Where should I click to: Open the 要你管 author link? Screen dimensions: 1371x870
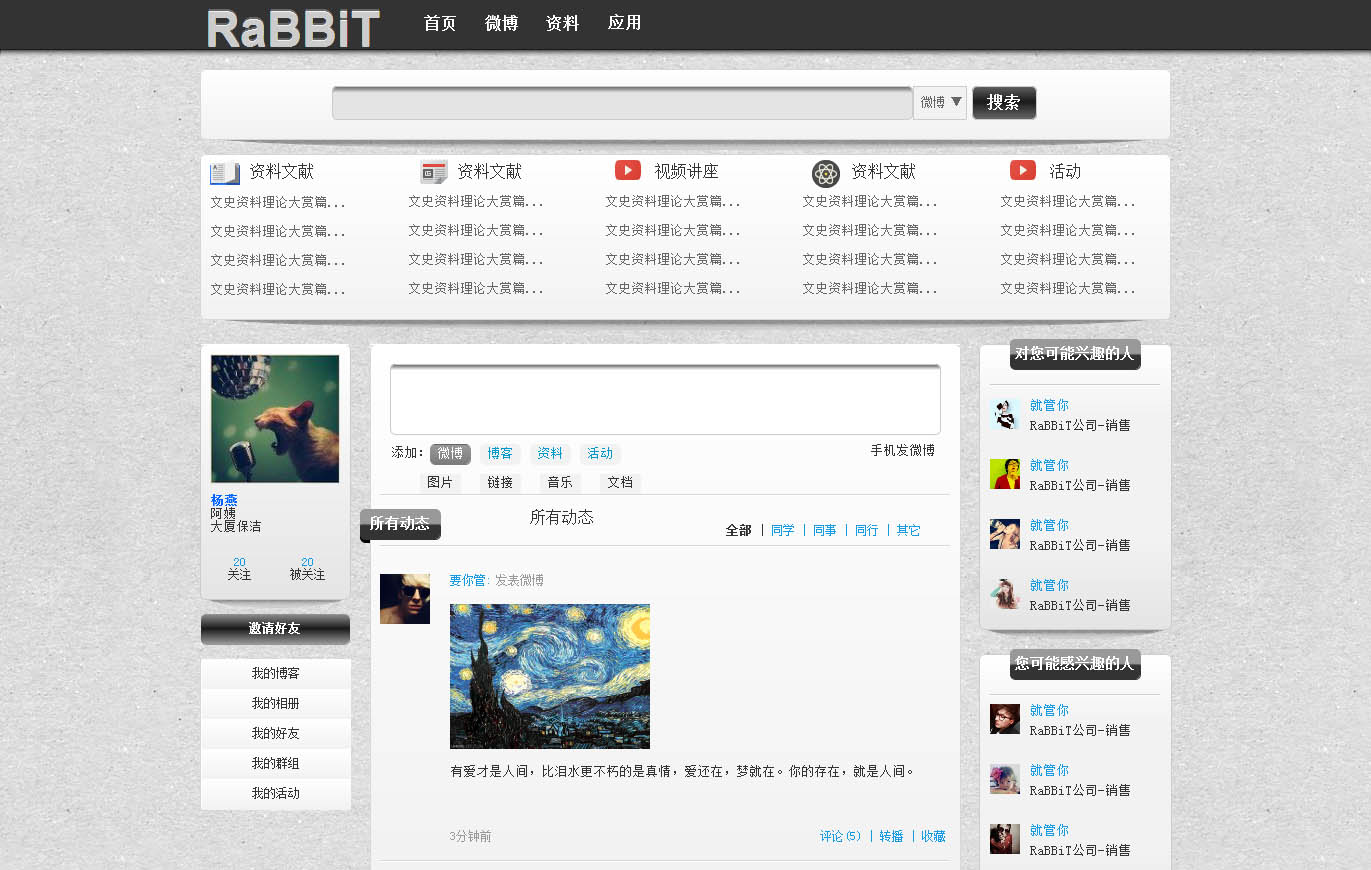467,581
